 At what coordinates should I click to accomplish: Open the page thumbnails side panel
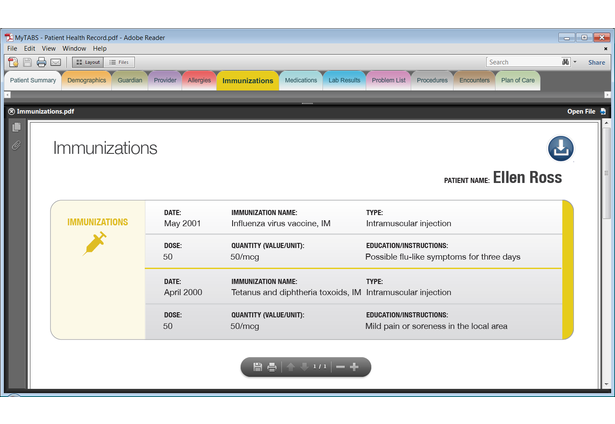coord(16,127)
